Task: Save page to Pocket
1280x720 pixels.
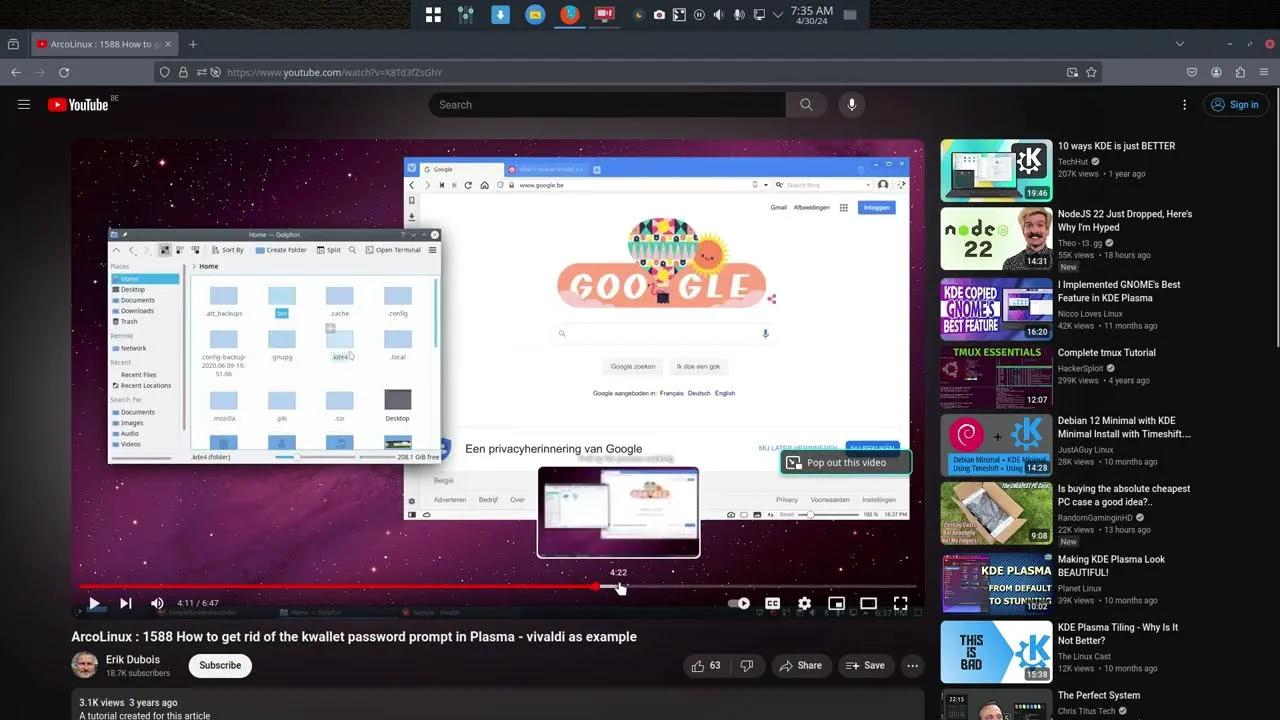Action: (1192, 72)
